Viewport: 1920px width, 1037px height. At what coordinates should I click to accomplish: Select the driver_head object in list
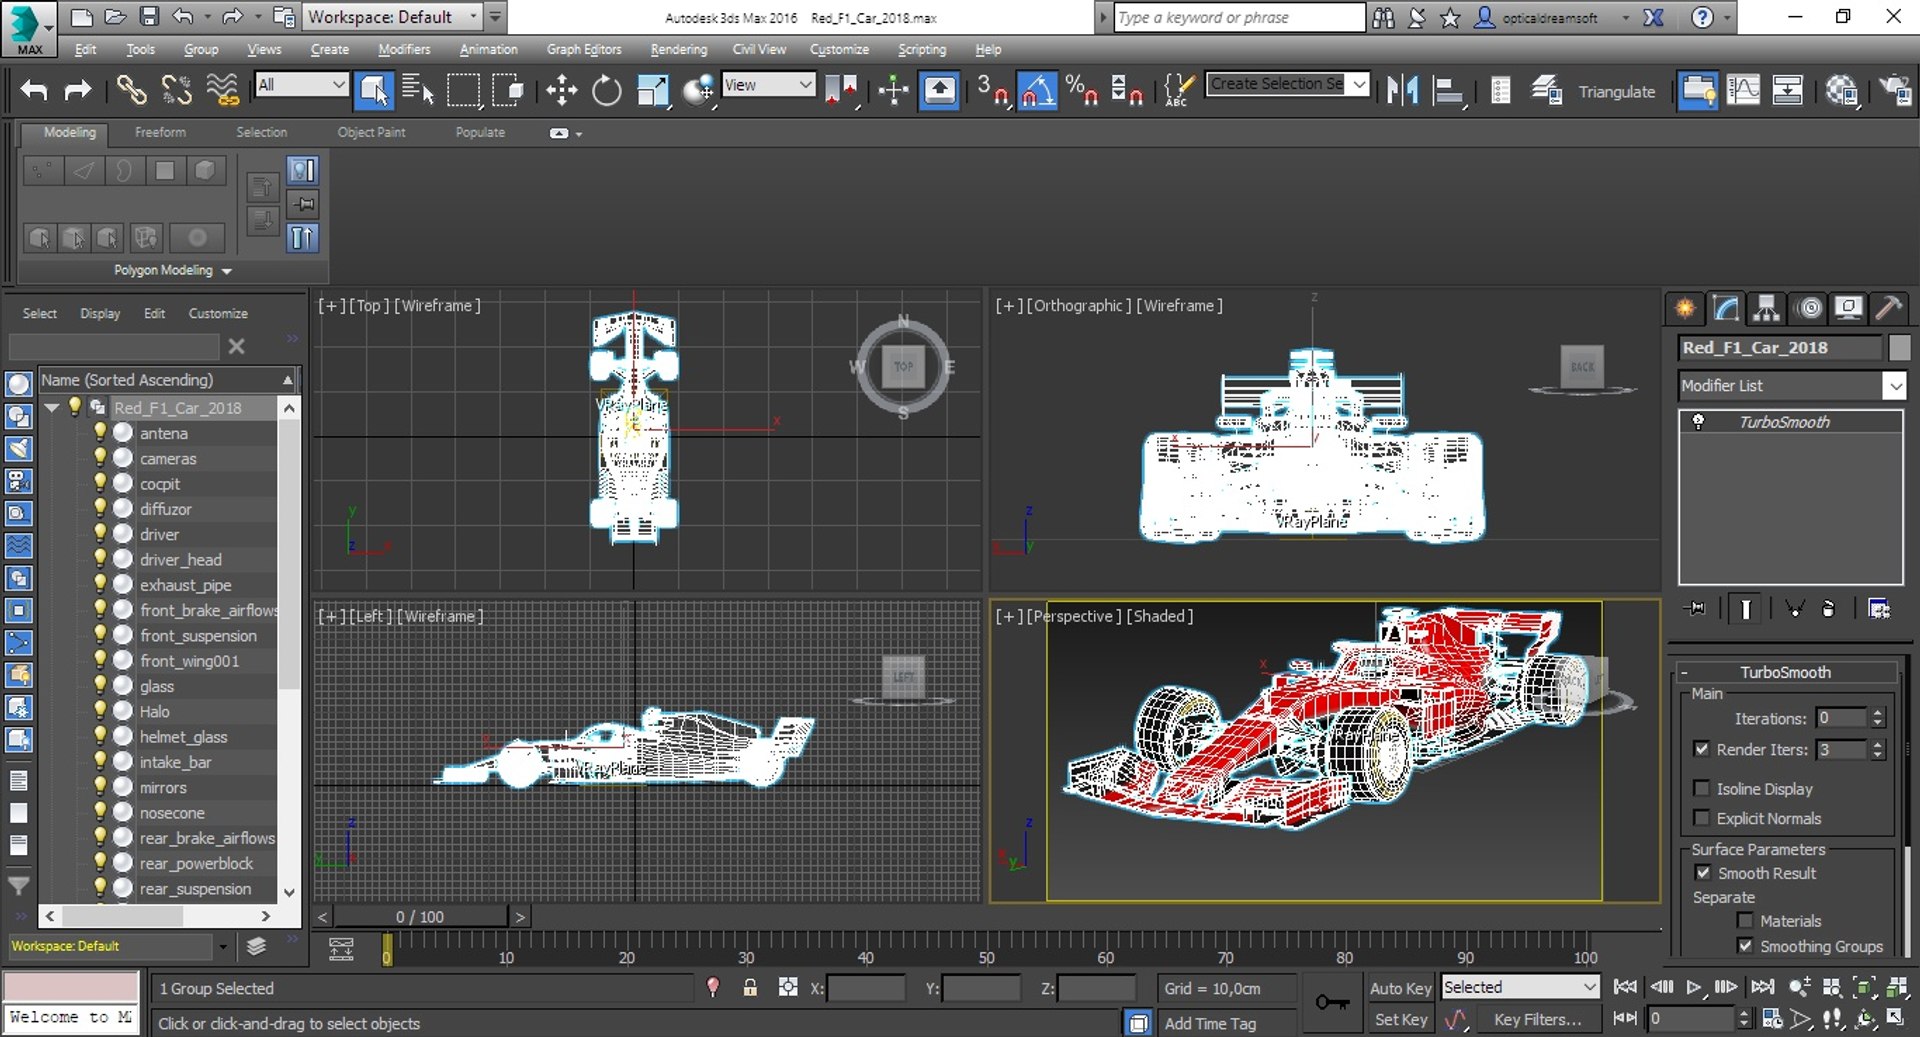point(180,559)
